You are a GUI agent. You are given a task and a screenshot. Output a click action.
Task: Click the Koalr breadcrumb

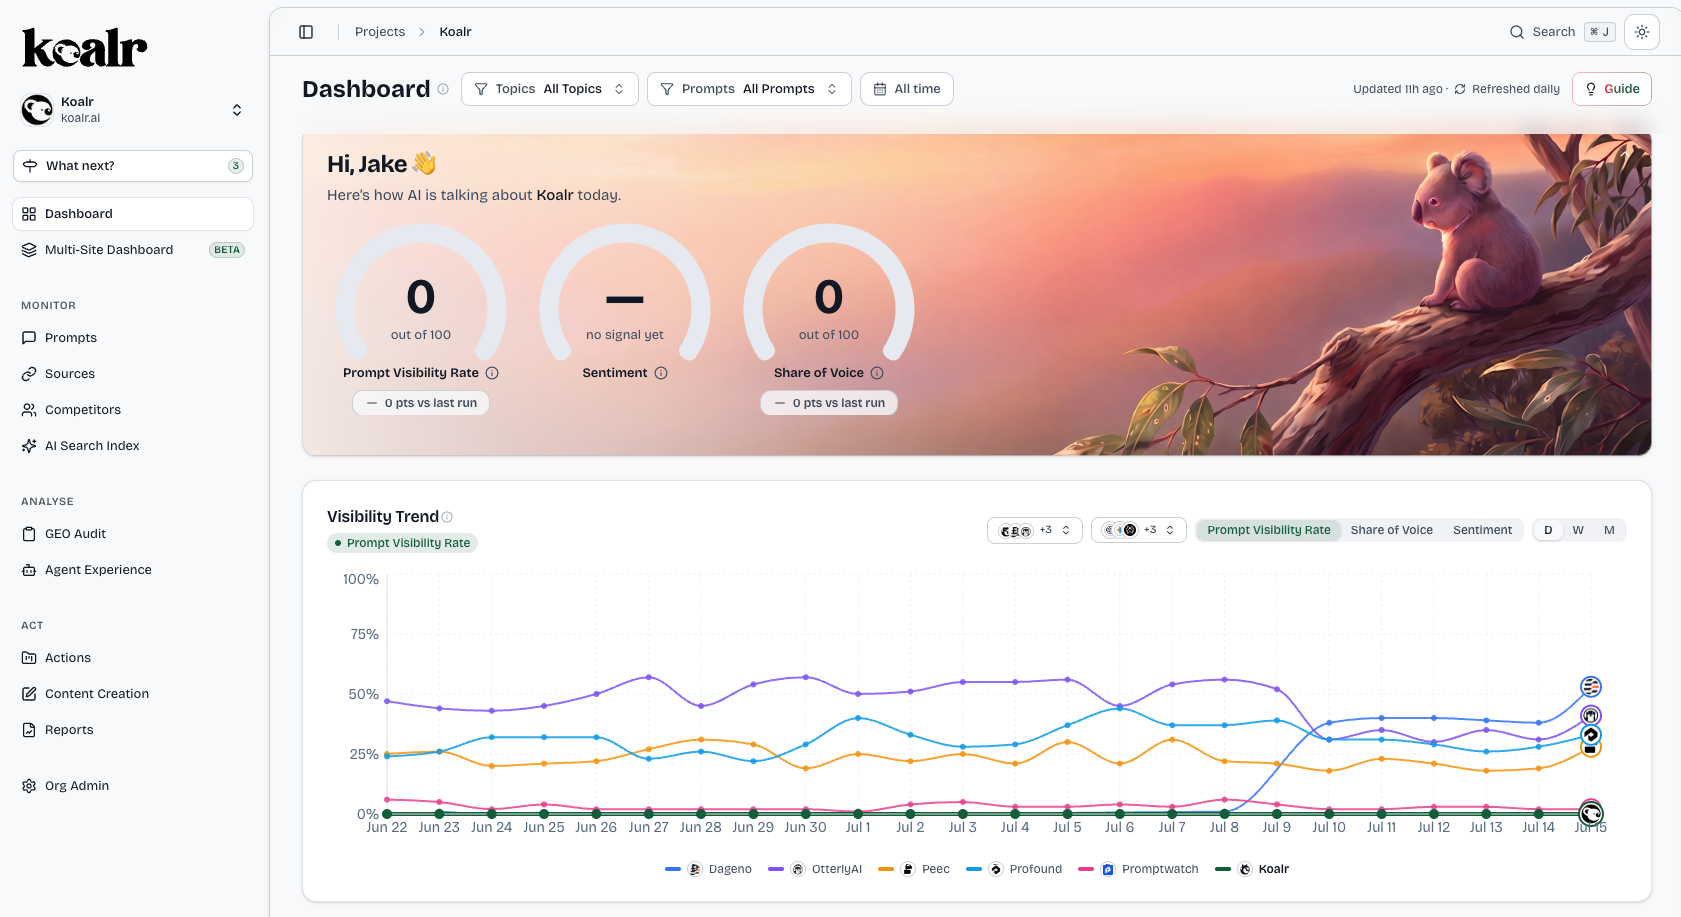(x=455, y=32)
